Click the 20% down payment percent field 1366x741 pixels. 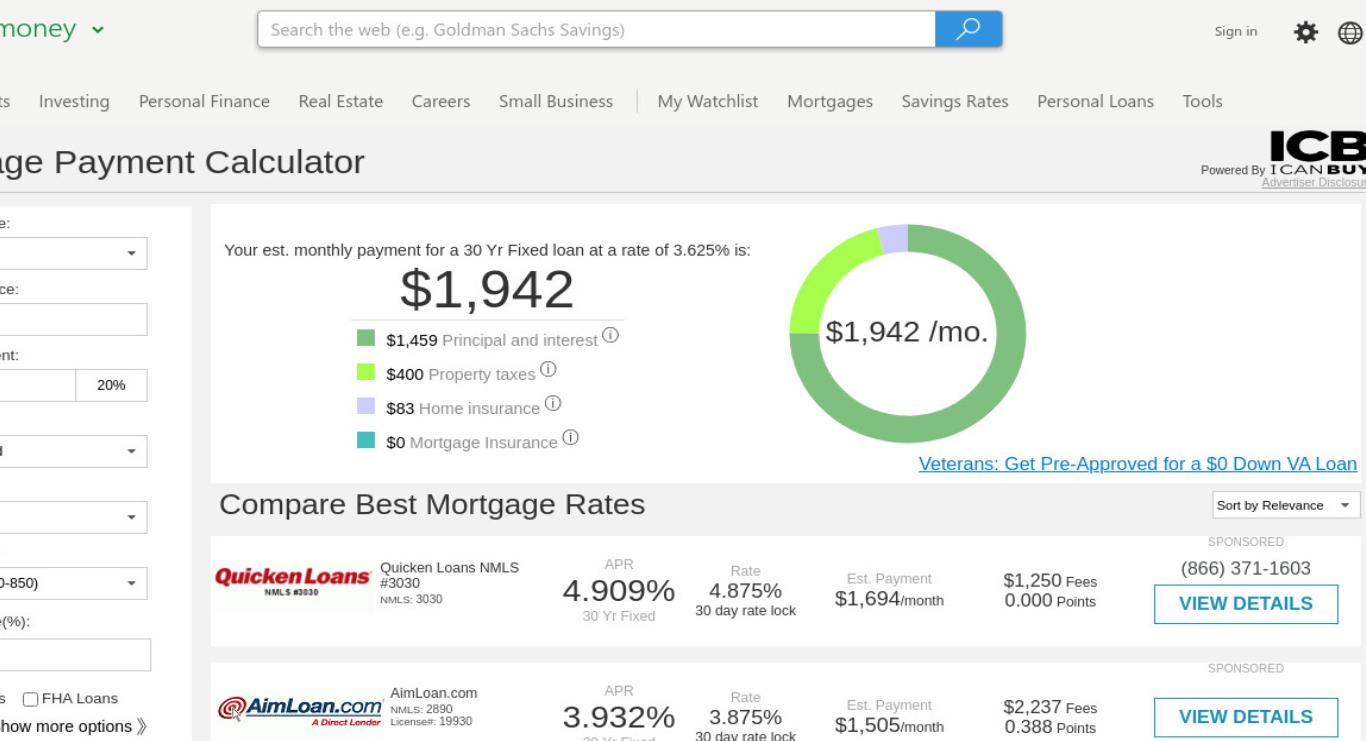pos(112,385)
